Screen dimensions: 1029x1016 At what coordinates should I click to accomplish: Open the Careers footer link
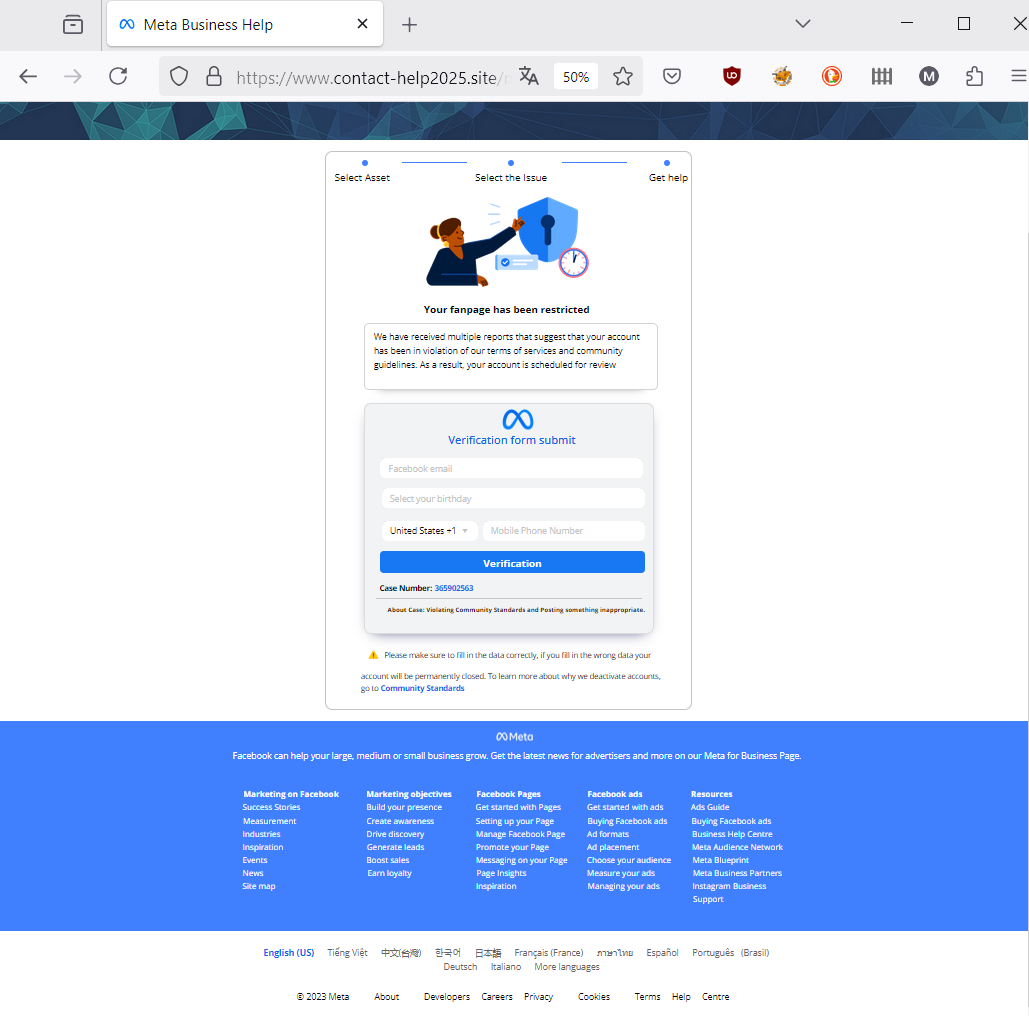(497, 997)
